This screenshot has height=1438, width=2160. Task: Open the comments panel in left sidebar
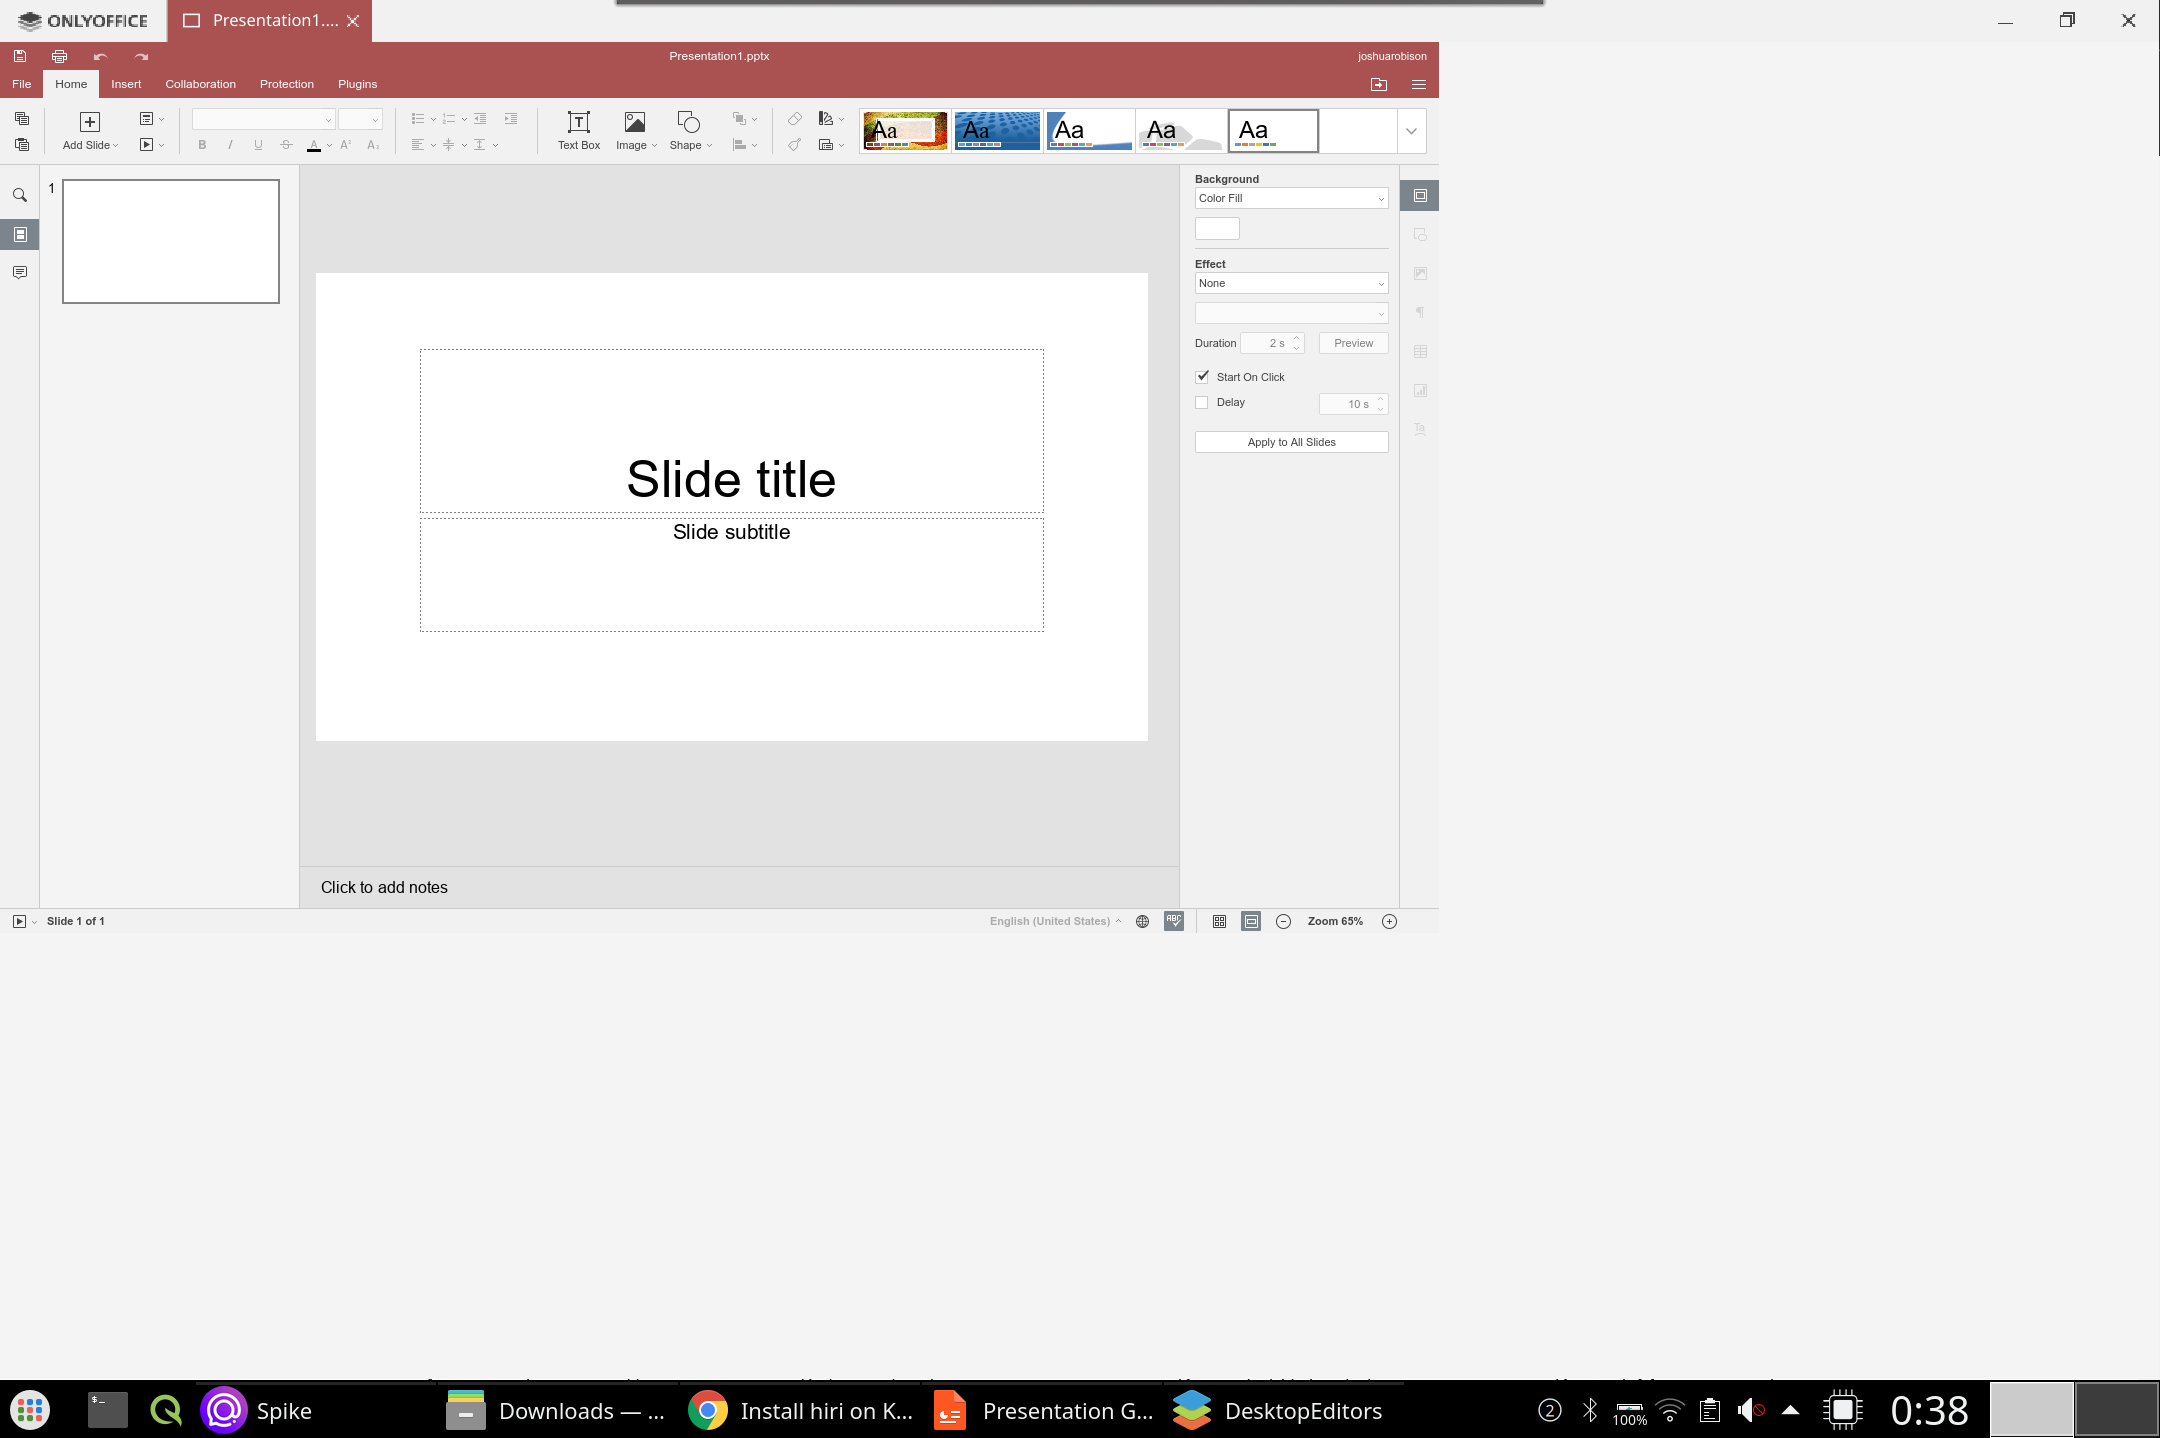coord(20,273)
